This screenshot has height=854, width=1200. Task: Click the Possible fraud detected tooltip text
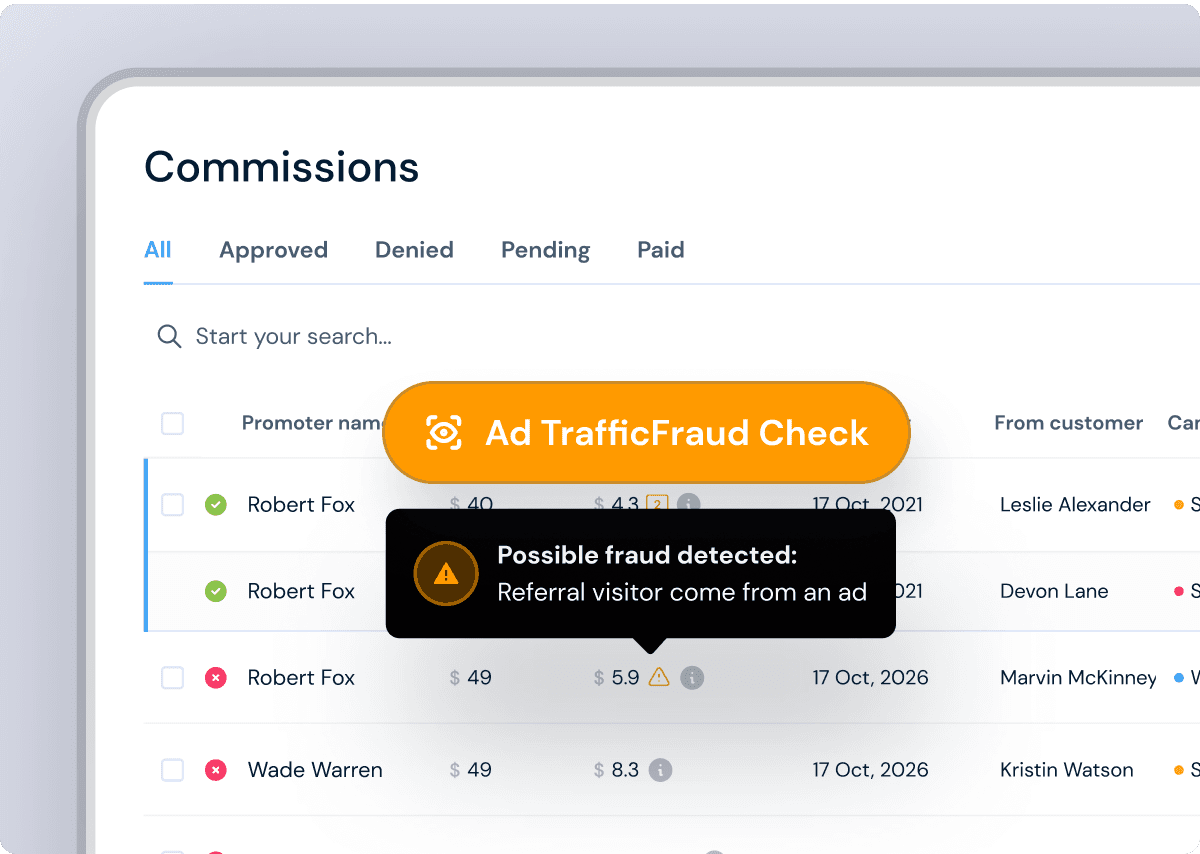coord(647,556)
